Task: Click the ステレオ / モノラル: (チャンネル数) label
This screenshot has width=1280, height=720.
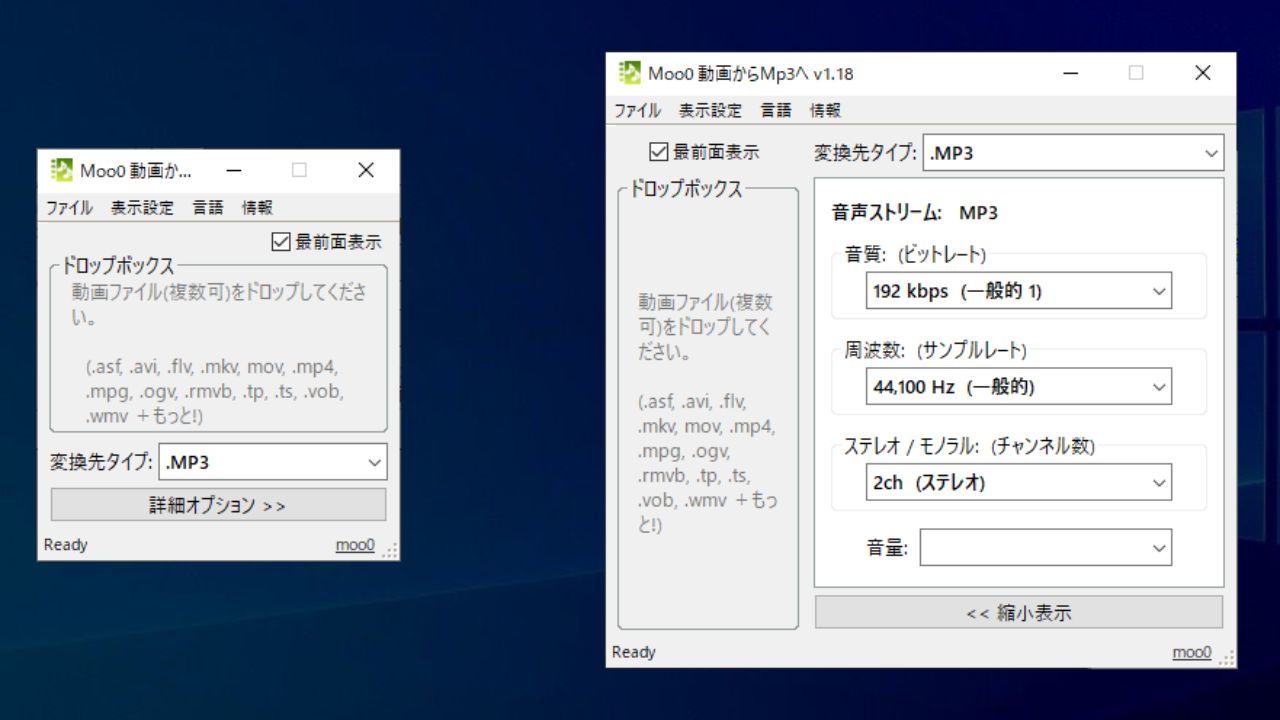Action: pos(969,446)
